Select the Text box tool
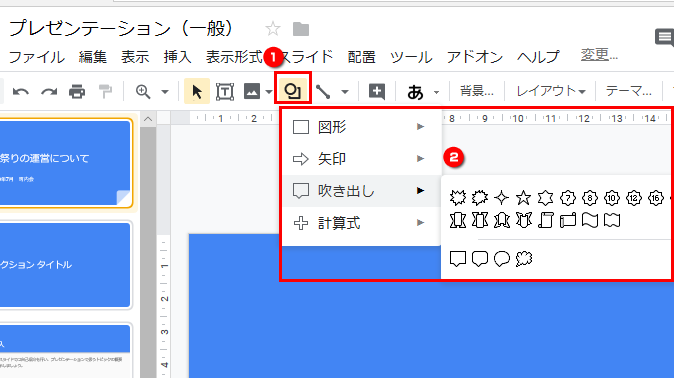674x378 pixels. [225, 92]
